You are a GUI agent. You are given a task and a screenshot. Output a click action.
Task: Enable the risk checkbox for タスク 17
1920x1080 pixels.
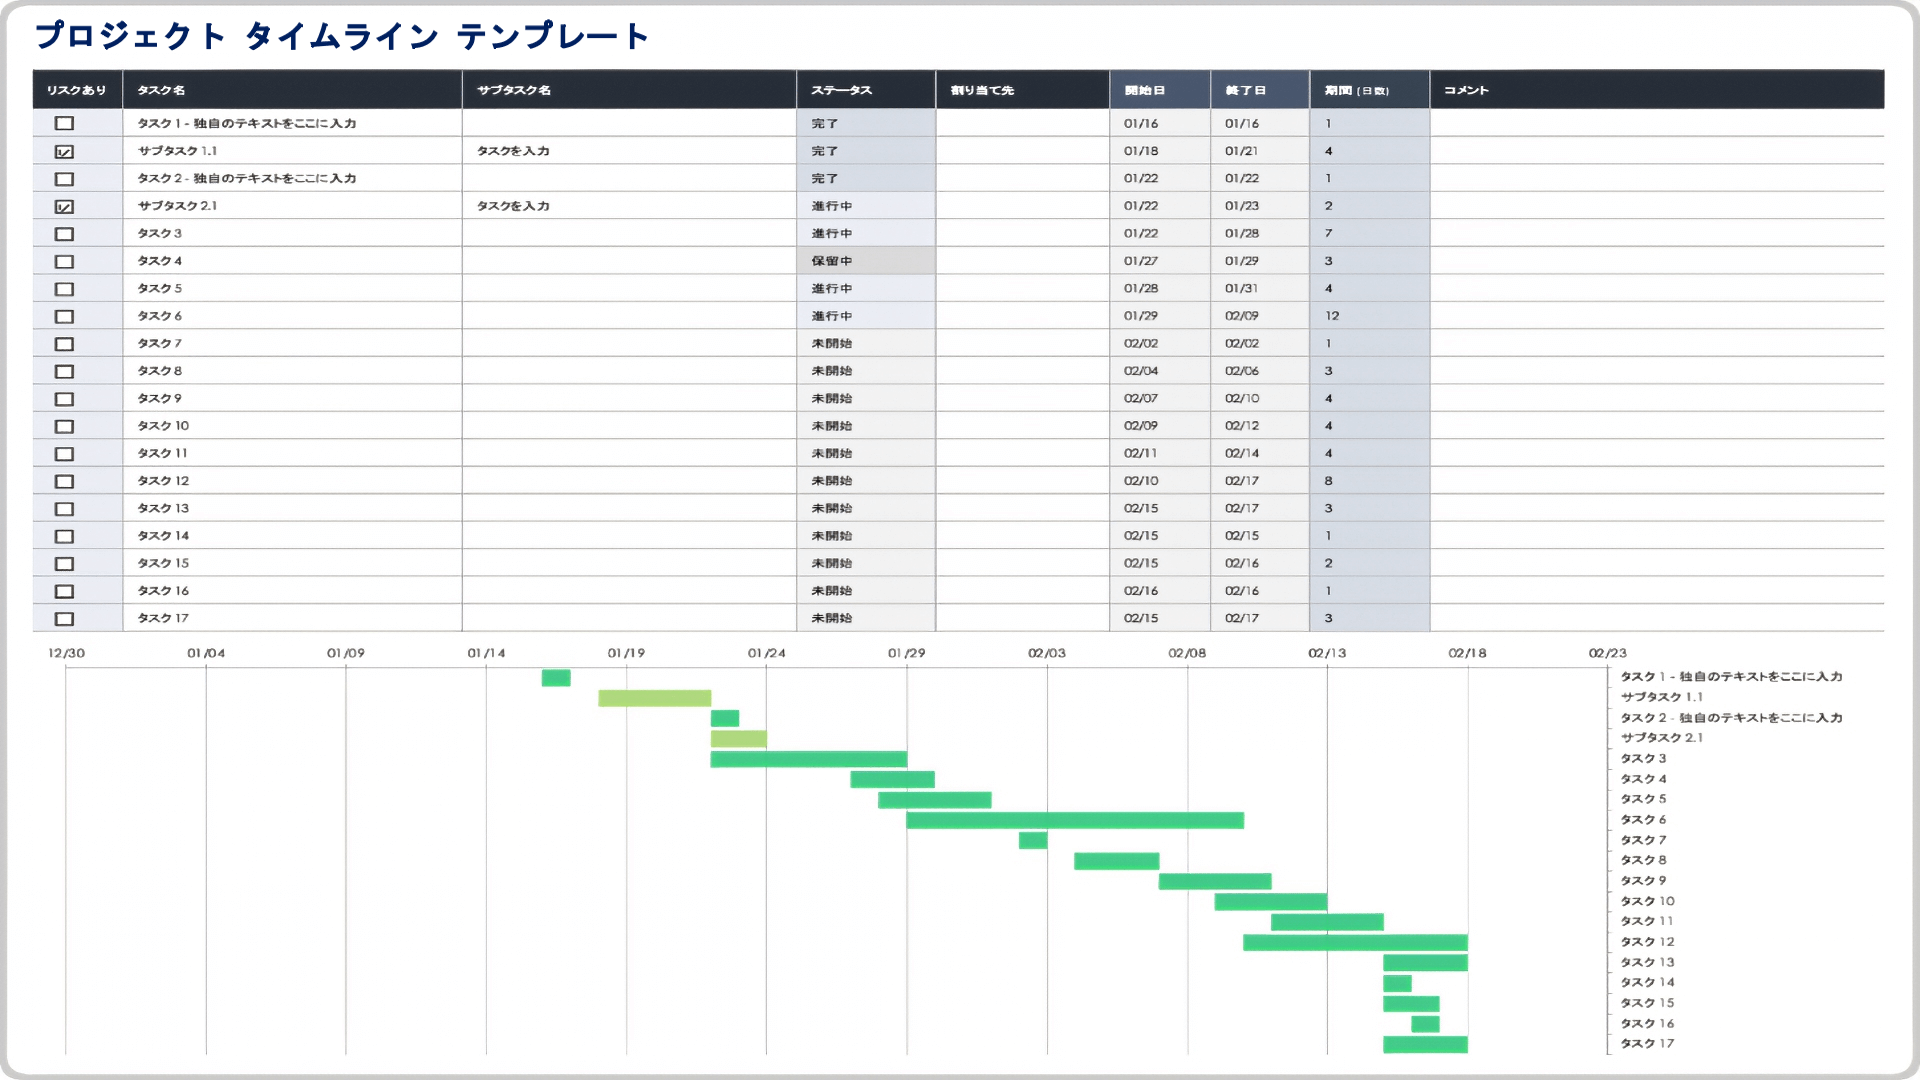click(x=64, y=618)
